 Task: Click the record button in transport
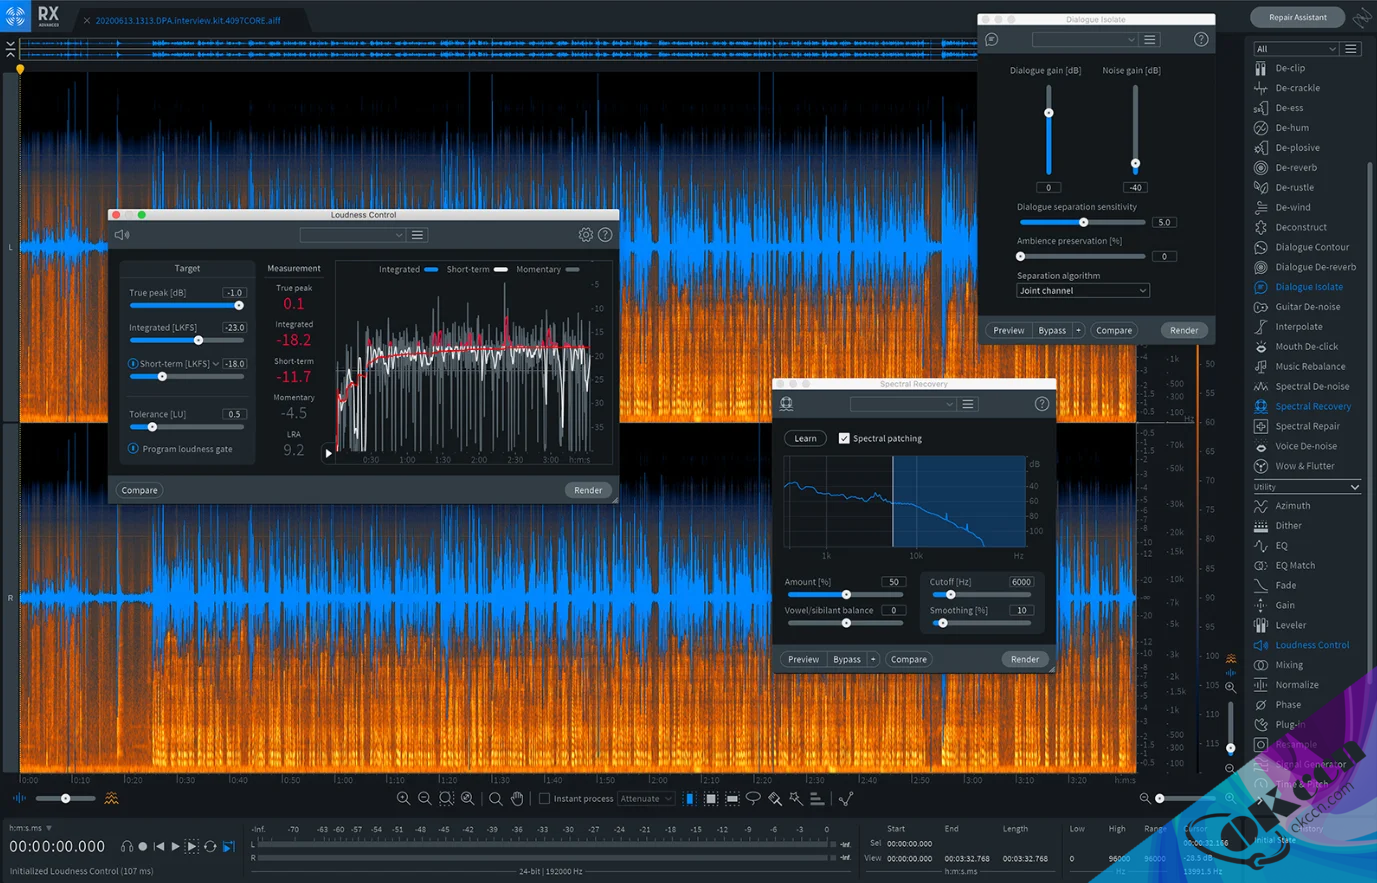tap(143, 847)
